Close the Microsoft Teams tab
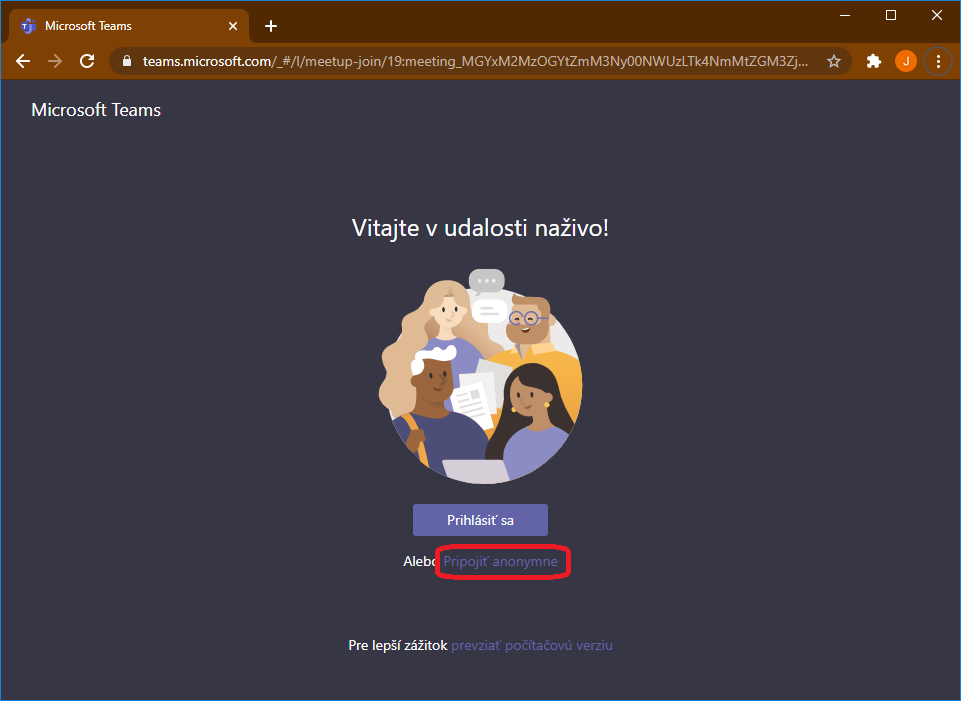This screenshot has height=701, width=961. 235,26
